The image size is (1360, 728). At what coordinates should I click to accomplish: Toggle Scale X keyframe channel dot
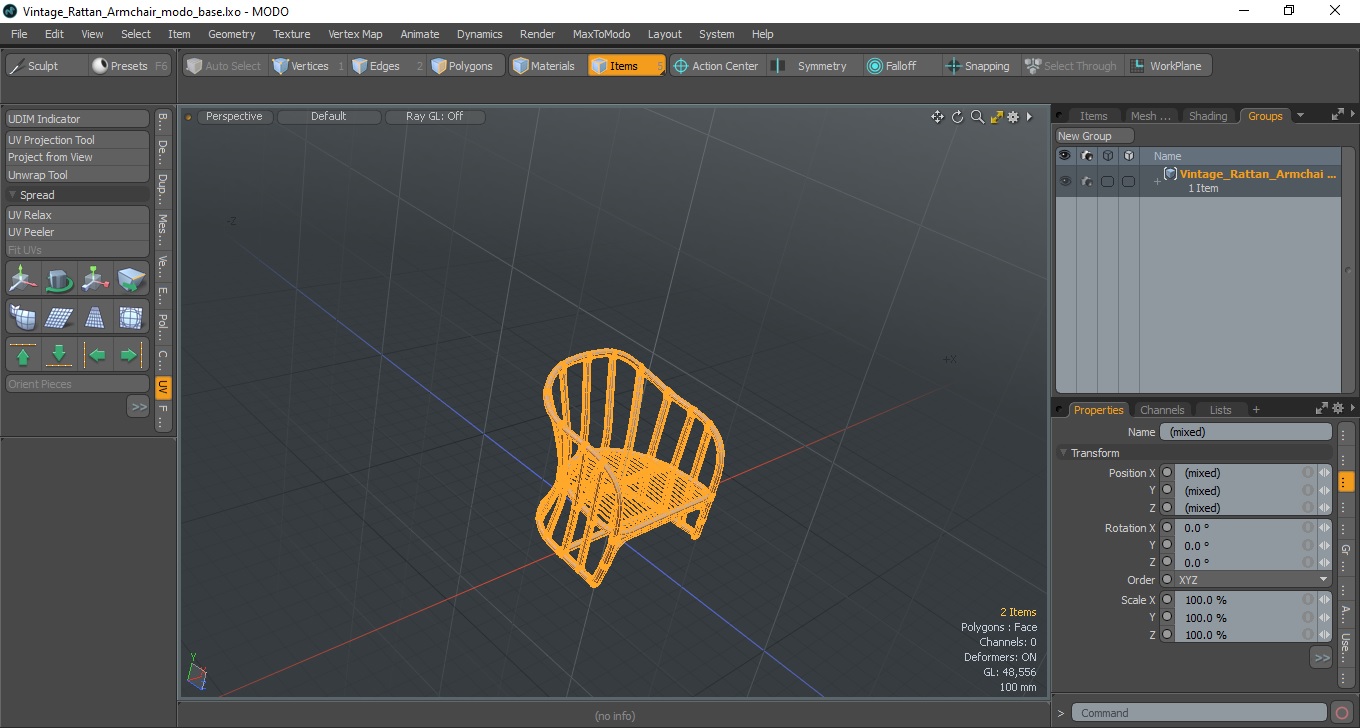pyautogui.click(x=1166, y=600)
